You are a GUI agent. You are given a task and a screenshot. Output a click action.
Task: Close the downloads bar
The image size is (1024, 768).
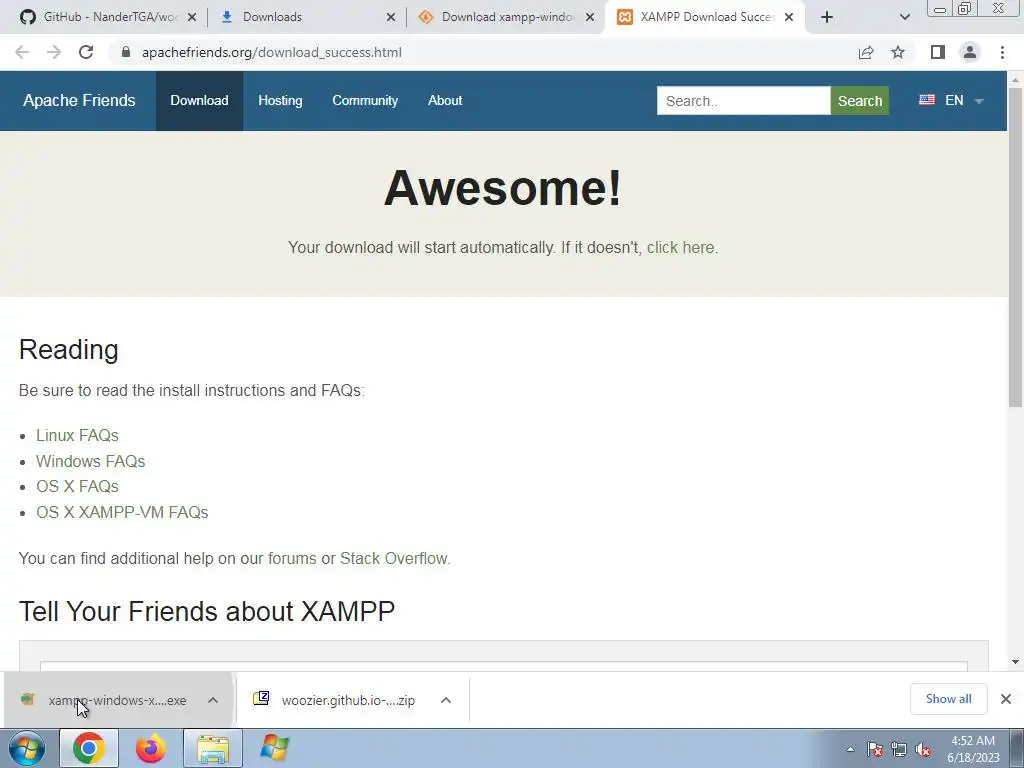1006,699
